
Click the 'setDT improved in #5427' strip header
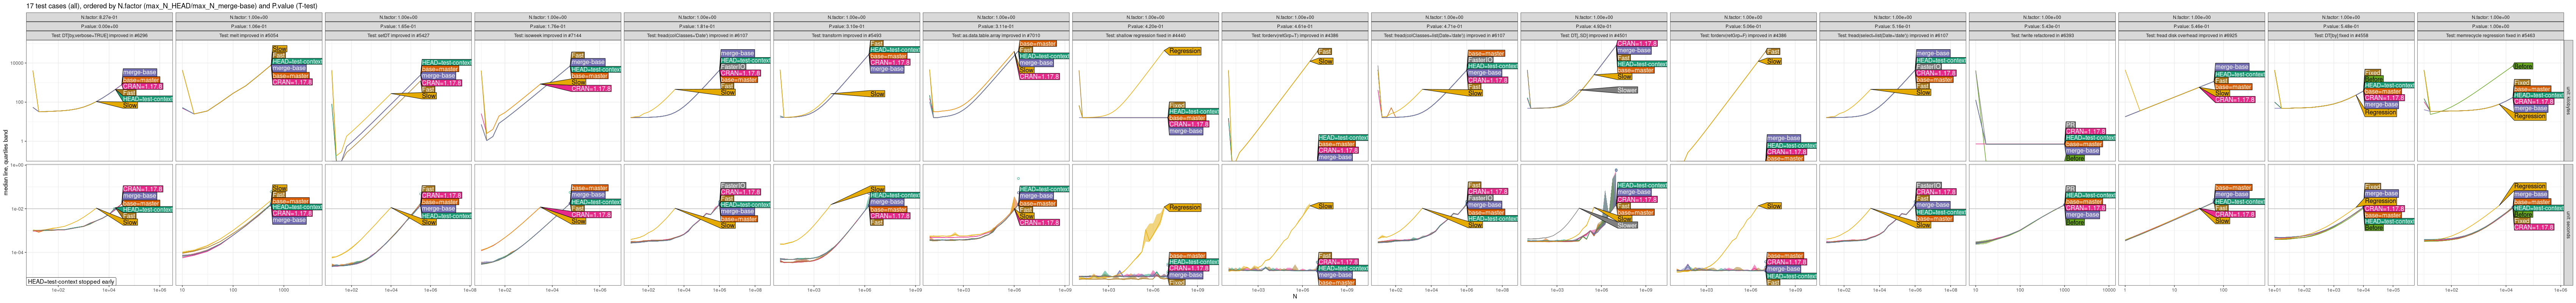click(398, 35)
